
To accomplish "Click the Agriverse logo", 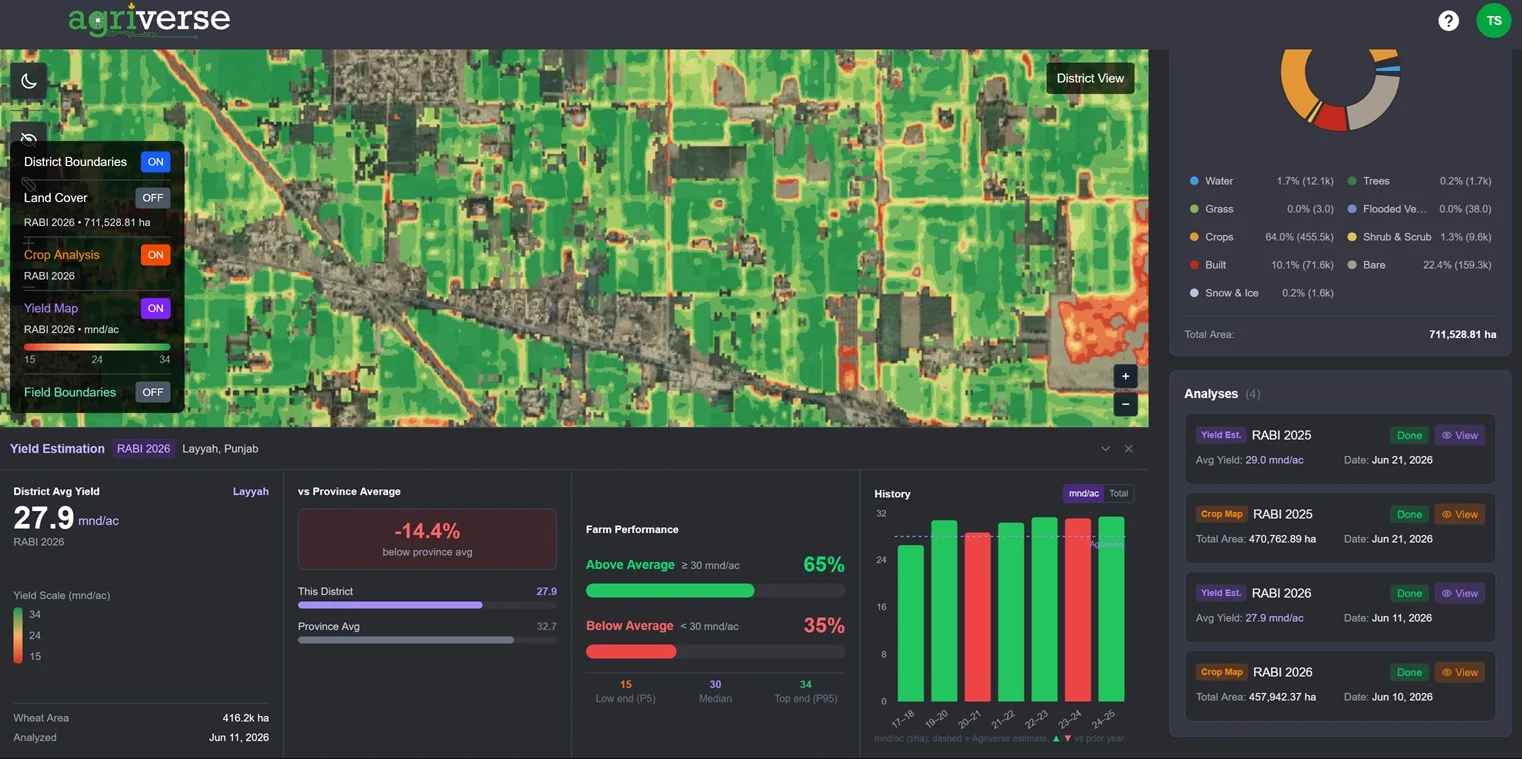I will [149, 20].
